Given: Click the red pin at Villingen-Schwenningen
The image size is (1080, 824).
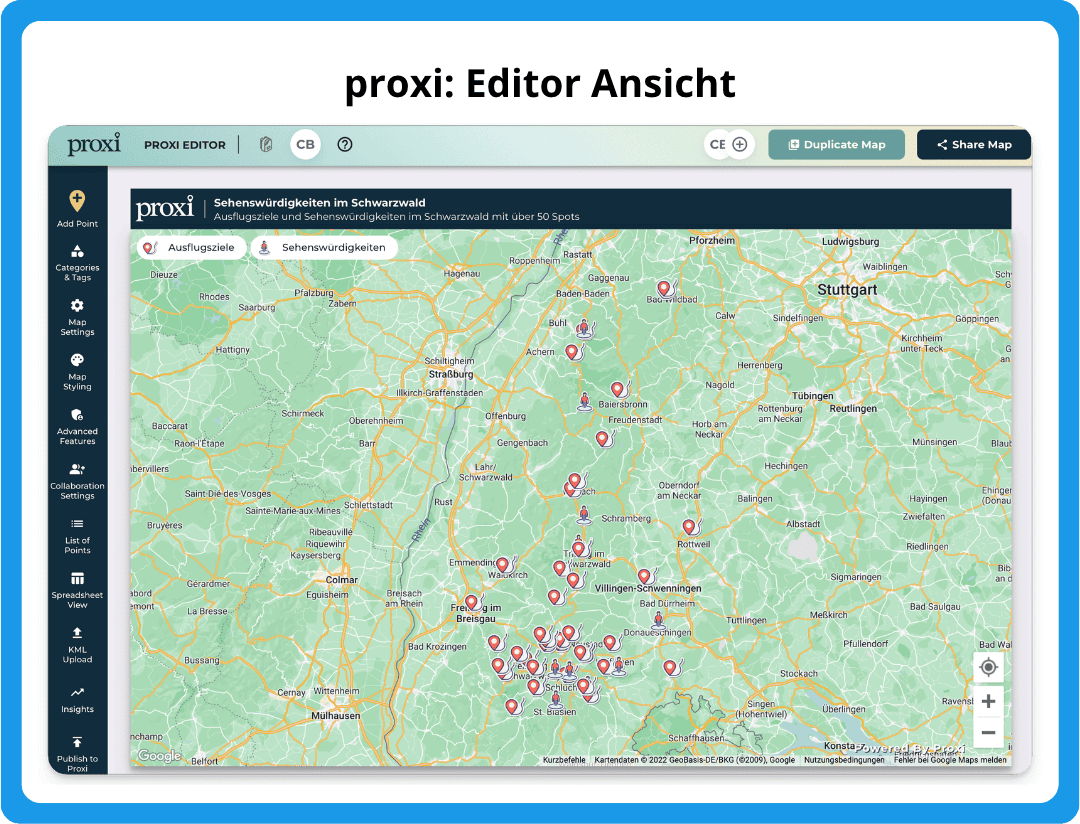Looking at the screenshot, I should click(x=644, y=576).
